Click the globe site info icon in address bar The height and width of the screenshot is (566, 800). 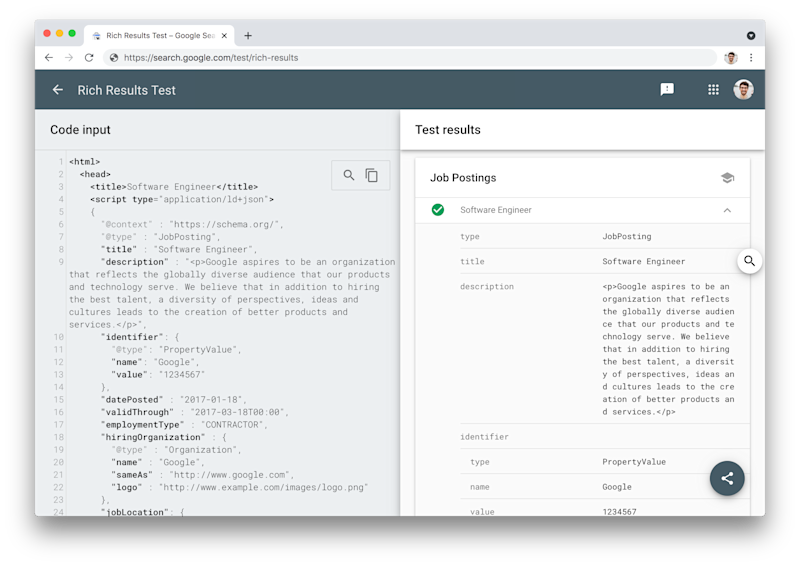(x=114, y=58)
